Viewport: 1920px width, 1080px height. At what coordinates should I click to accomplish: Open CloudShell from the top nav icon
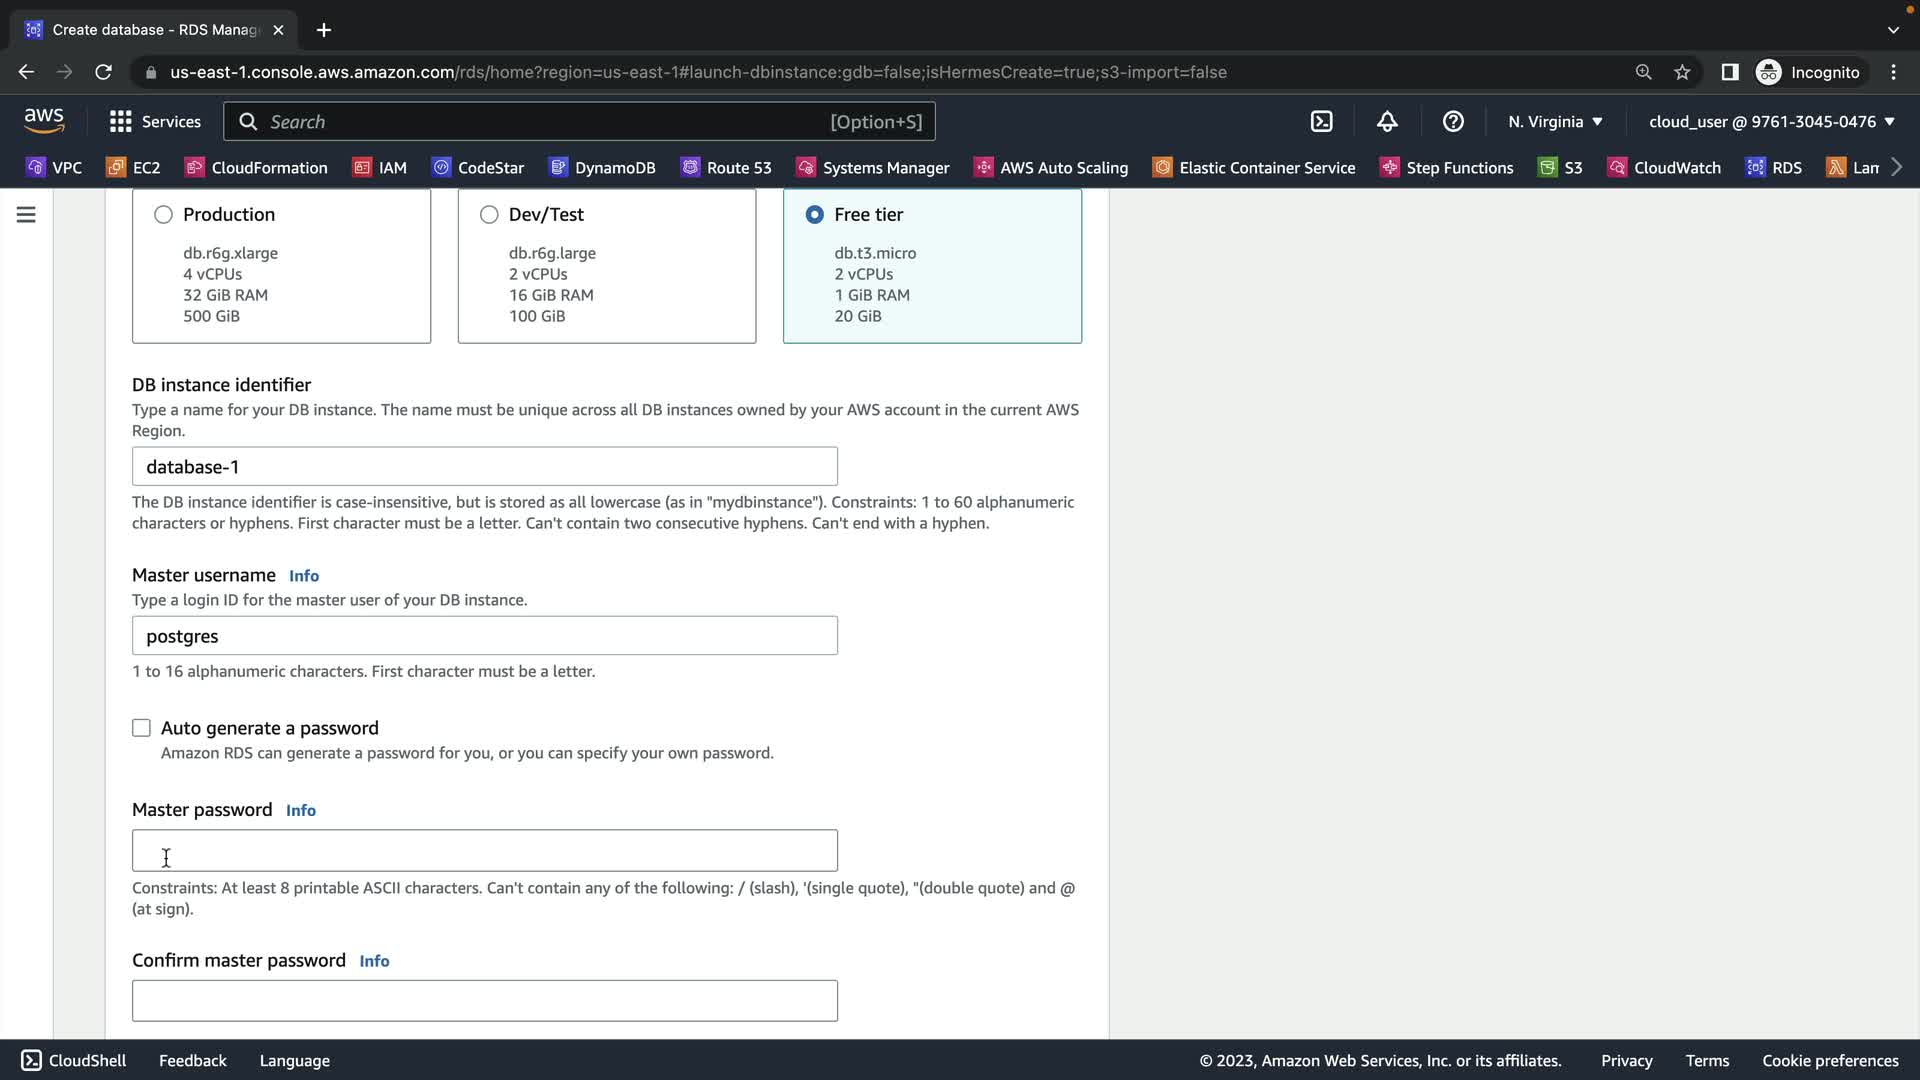click(1321, 121)
